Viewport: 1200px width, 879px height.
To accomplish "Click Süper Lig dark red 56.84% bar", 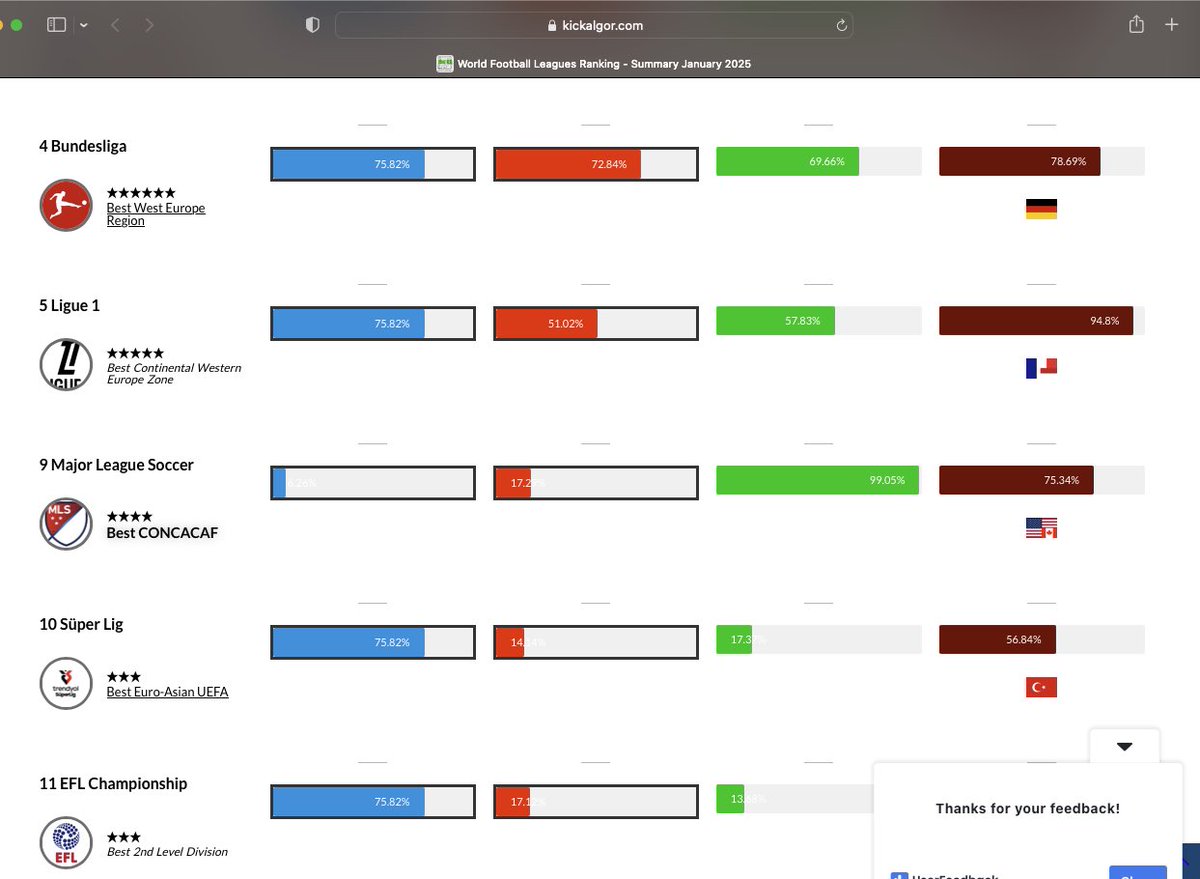I will tap(1042, 639).
